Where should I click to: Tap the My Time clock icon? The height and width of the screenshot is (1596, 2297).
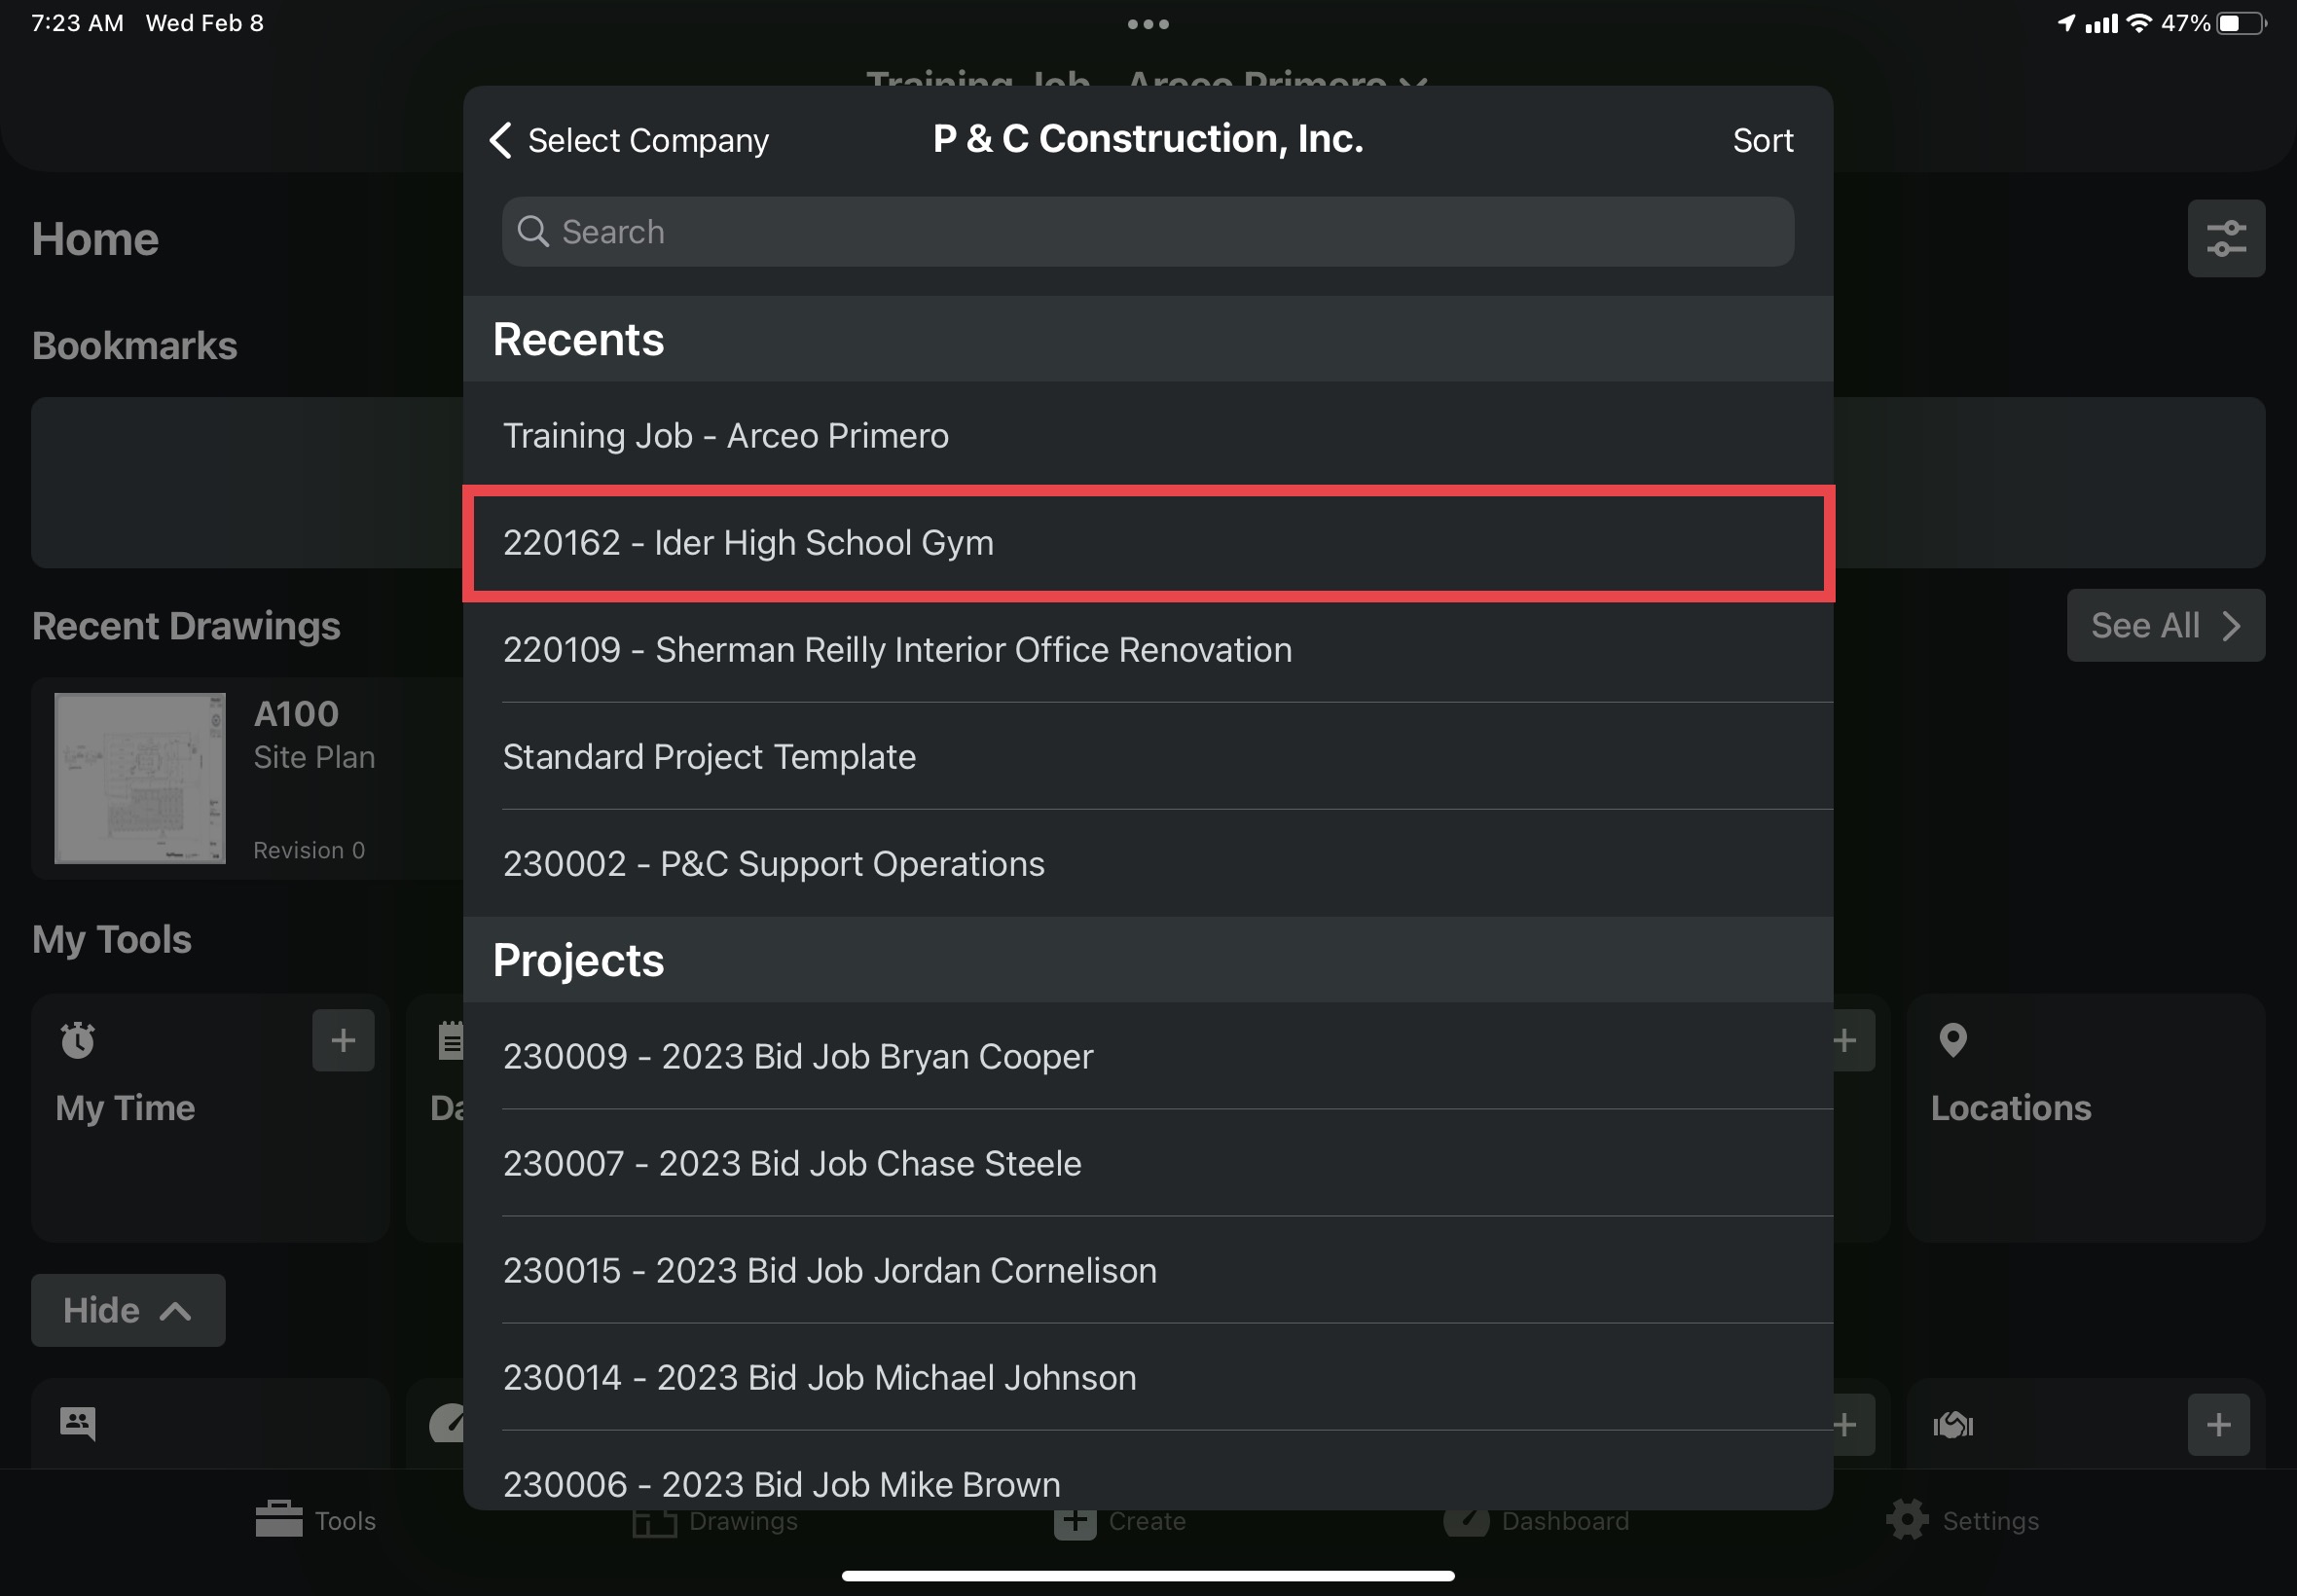click(78, 1041)
